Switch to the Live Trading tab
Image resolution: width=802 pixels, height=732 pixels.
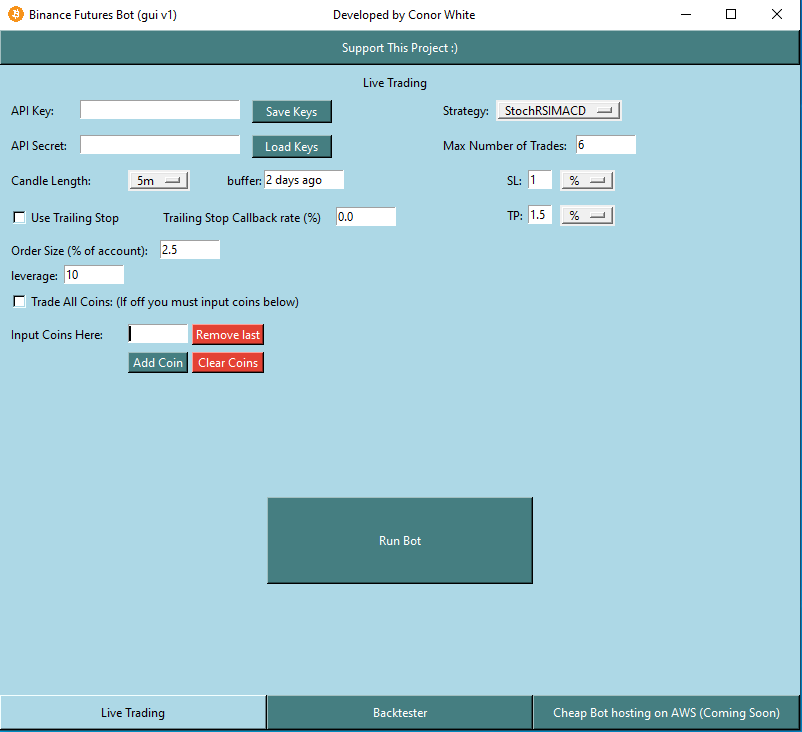click(133, 713)
